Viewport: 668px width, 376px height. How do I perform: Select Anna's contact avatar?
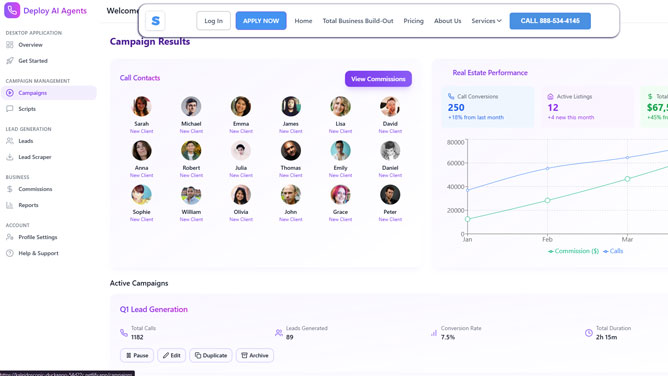[x=141, y=150]
